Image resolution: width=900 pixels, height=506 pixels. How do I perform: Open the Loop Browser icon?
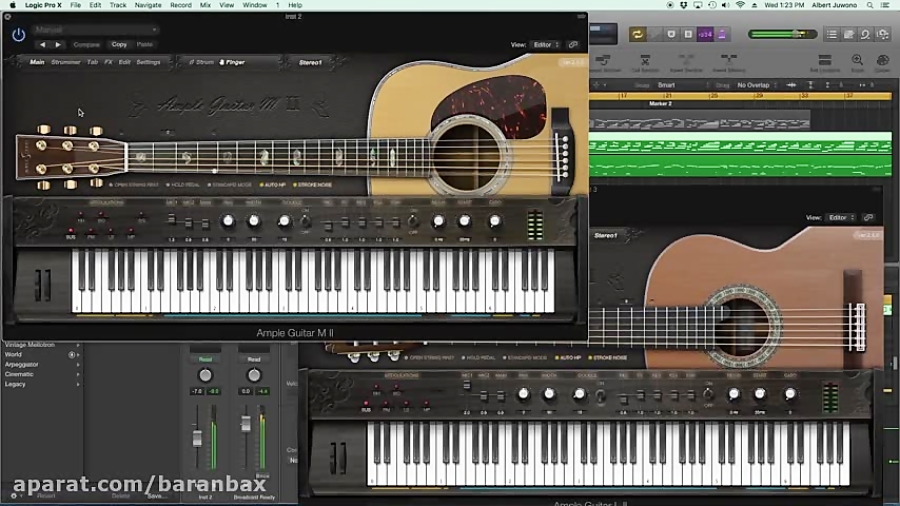point(866,34)
